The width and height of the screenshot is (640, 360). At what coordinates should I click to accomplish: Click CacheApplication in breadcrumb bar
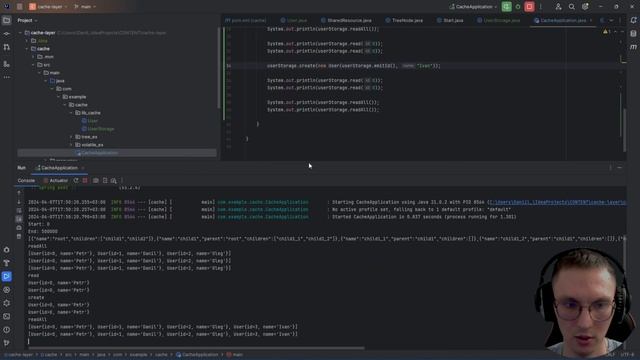197,355
